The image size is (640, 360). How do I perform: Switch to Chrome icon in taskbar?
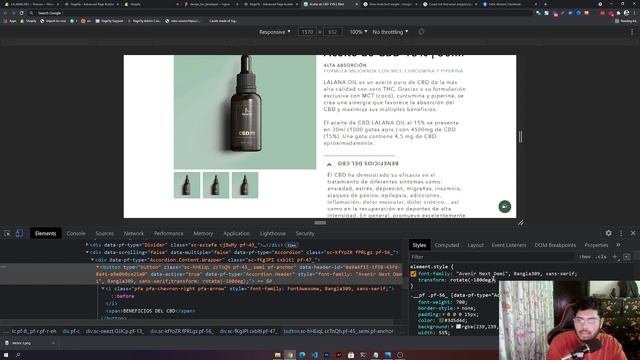point(290,355)
